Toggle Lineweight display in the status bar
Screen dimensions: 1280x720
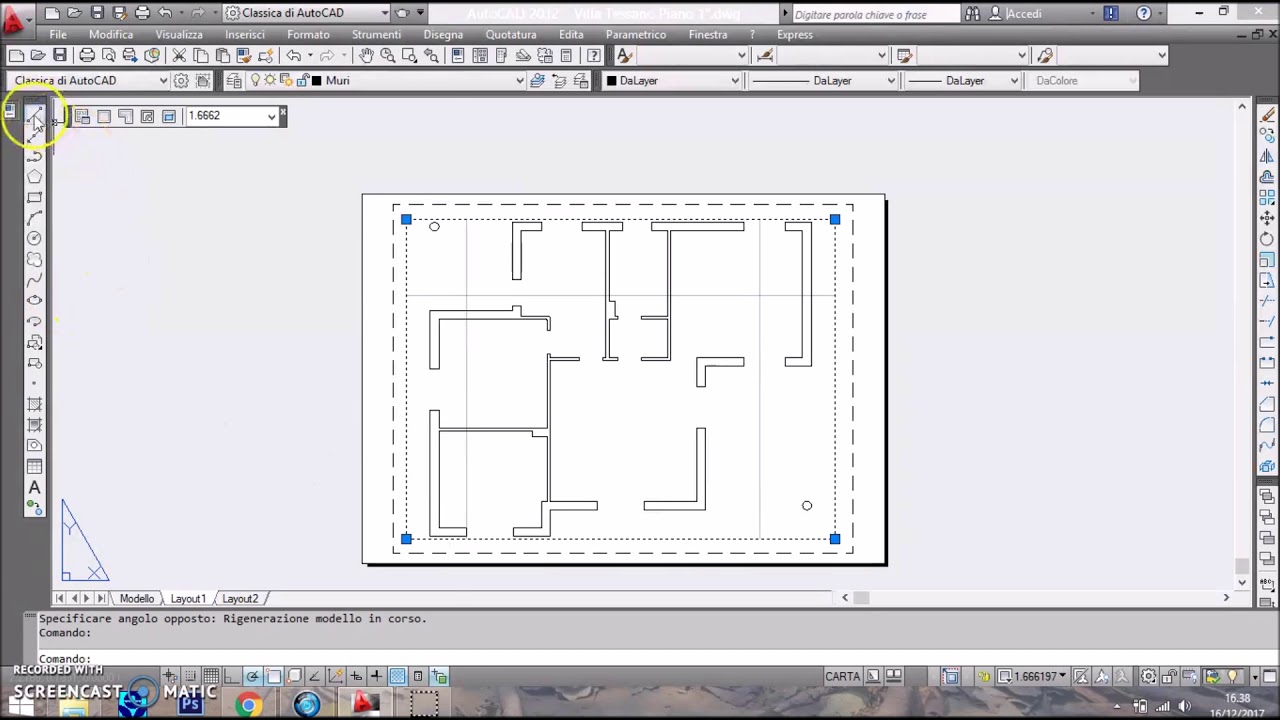pyautogui.click(x=376, y=676)
